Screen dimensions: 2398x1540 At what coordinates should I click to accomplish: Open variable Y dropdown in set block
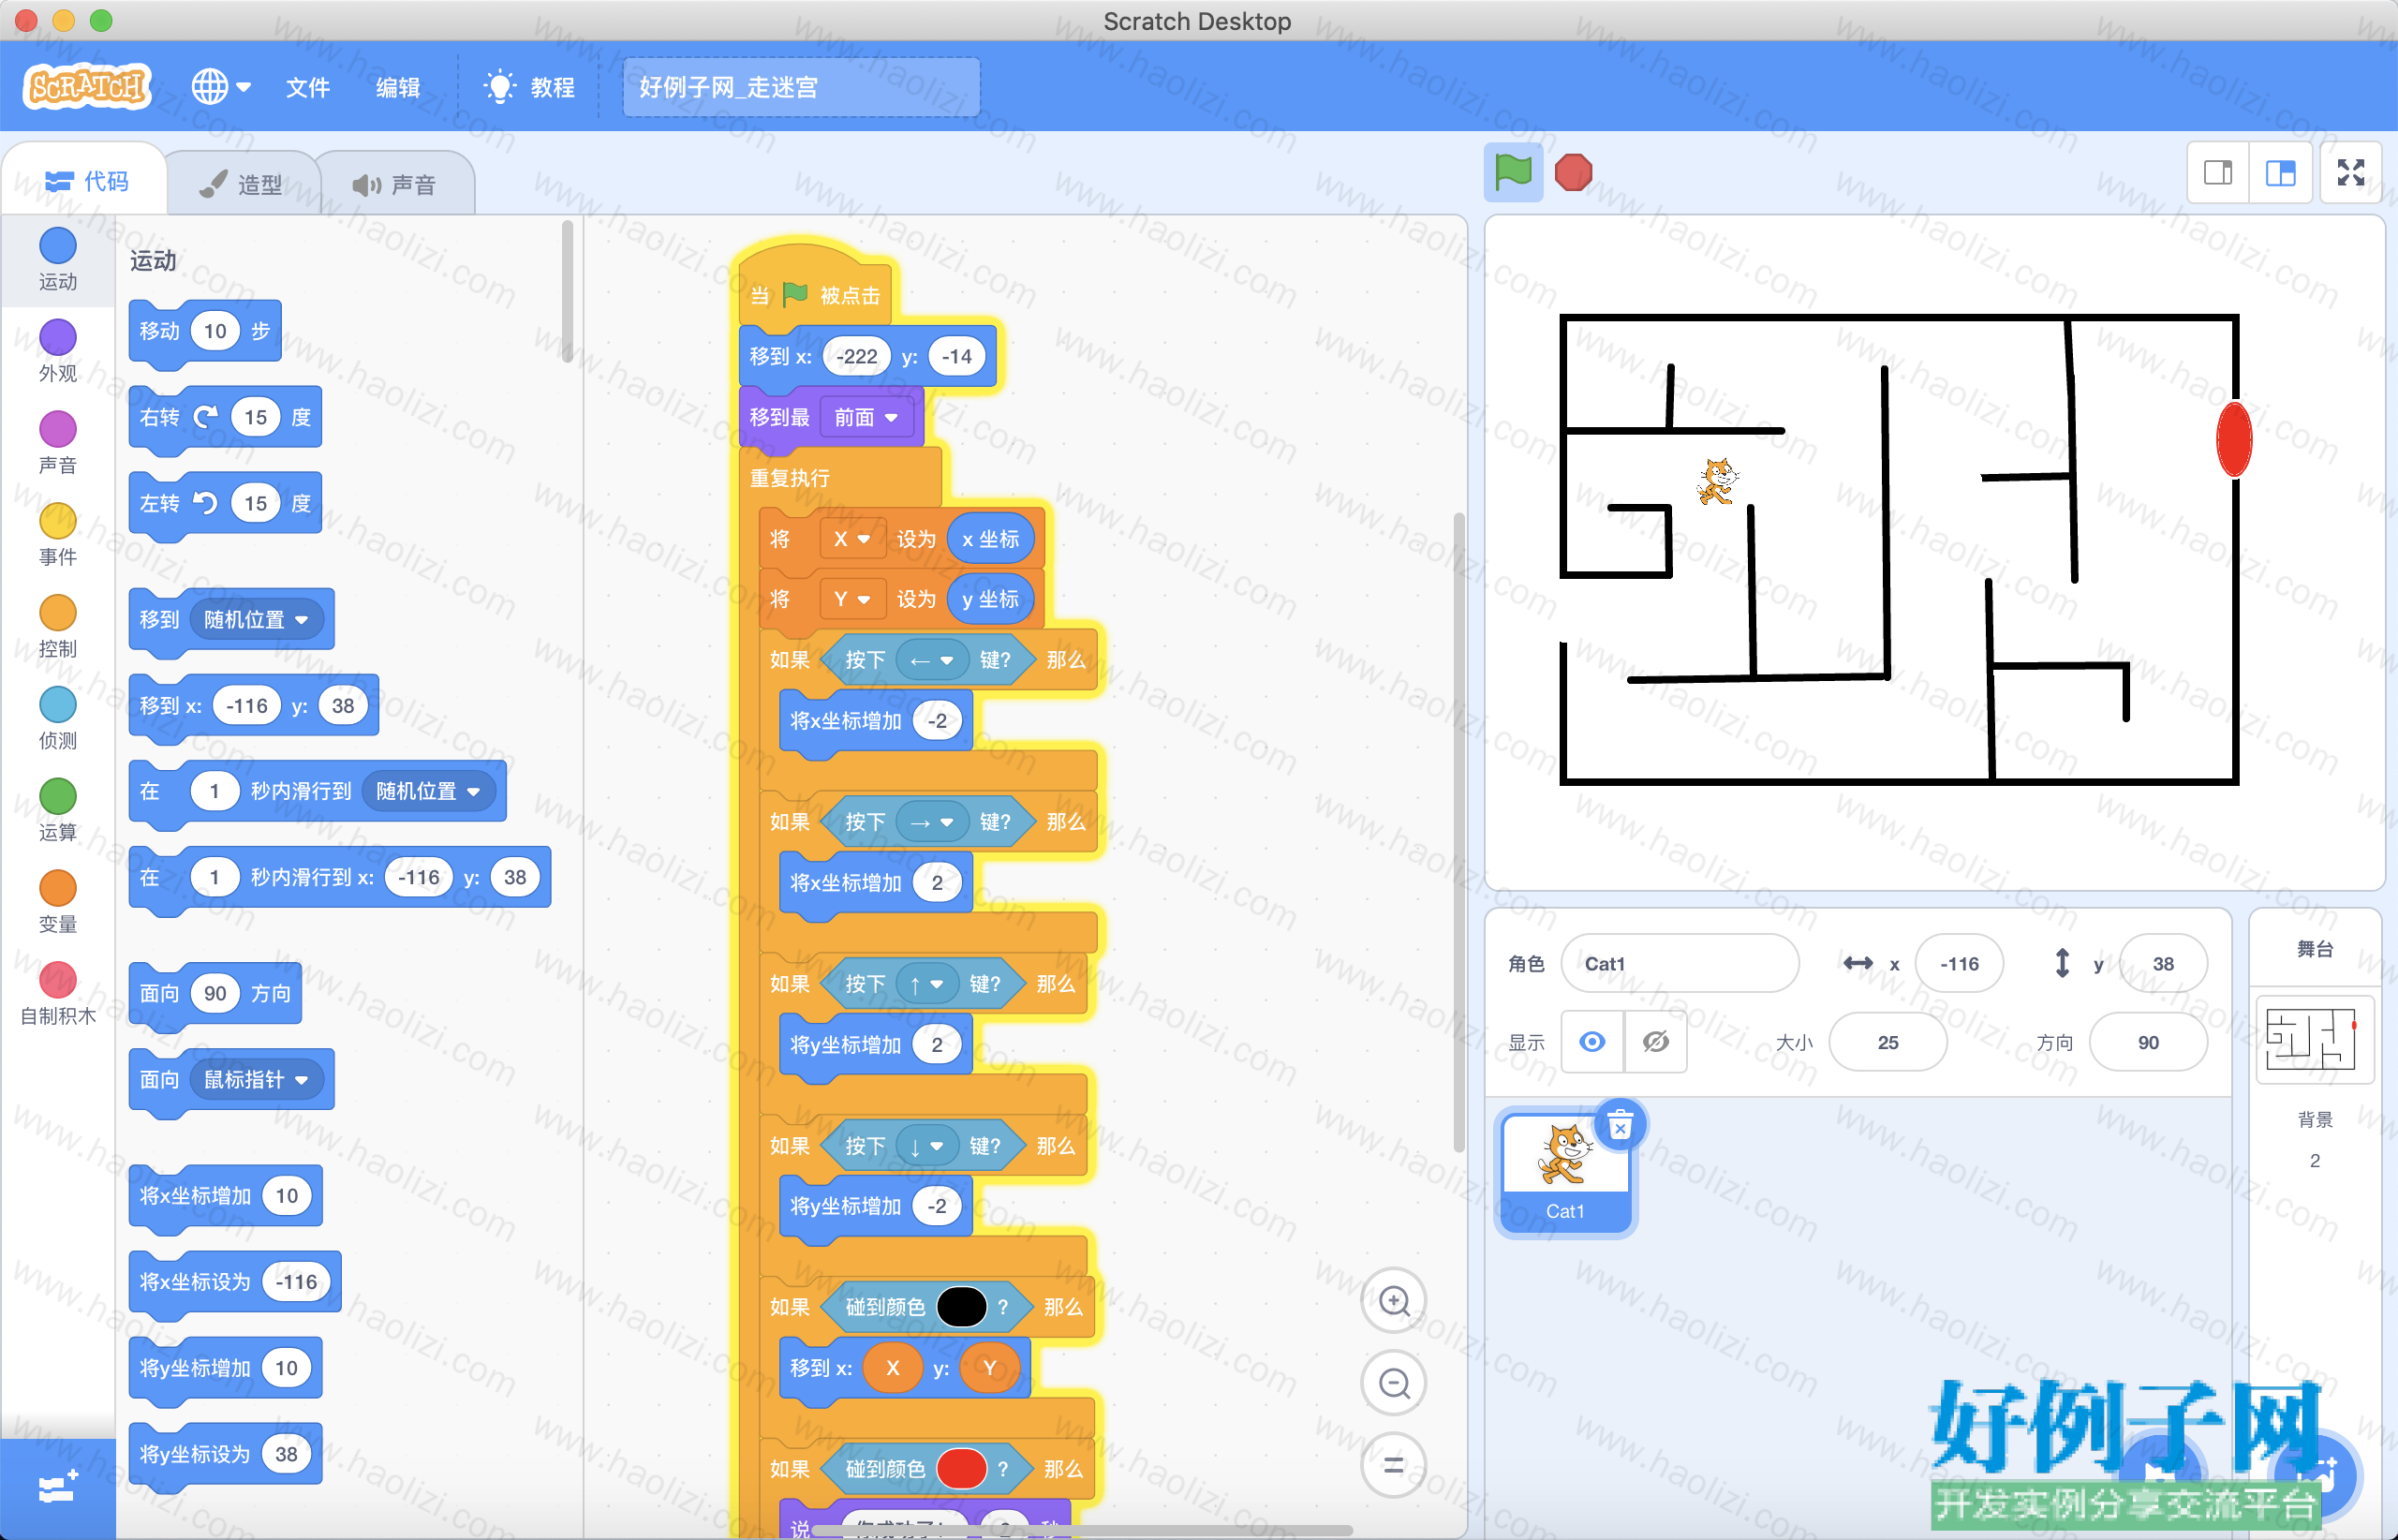click(852, 599)
